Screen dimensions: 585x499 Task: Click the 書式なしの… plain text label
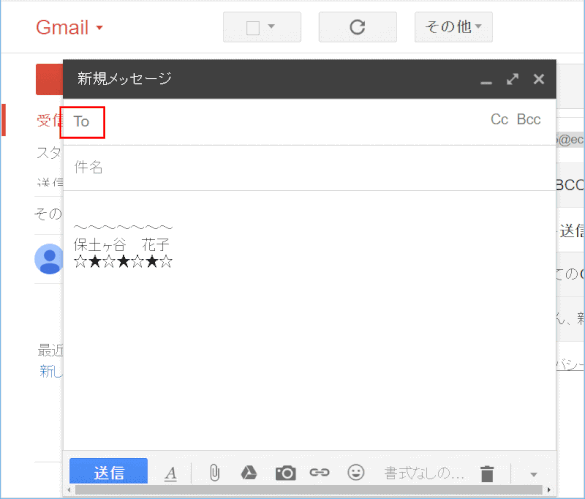(x=424, y=473)
